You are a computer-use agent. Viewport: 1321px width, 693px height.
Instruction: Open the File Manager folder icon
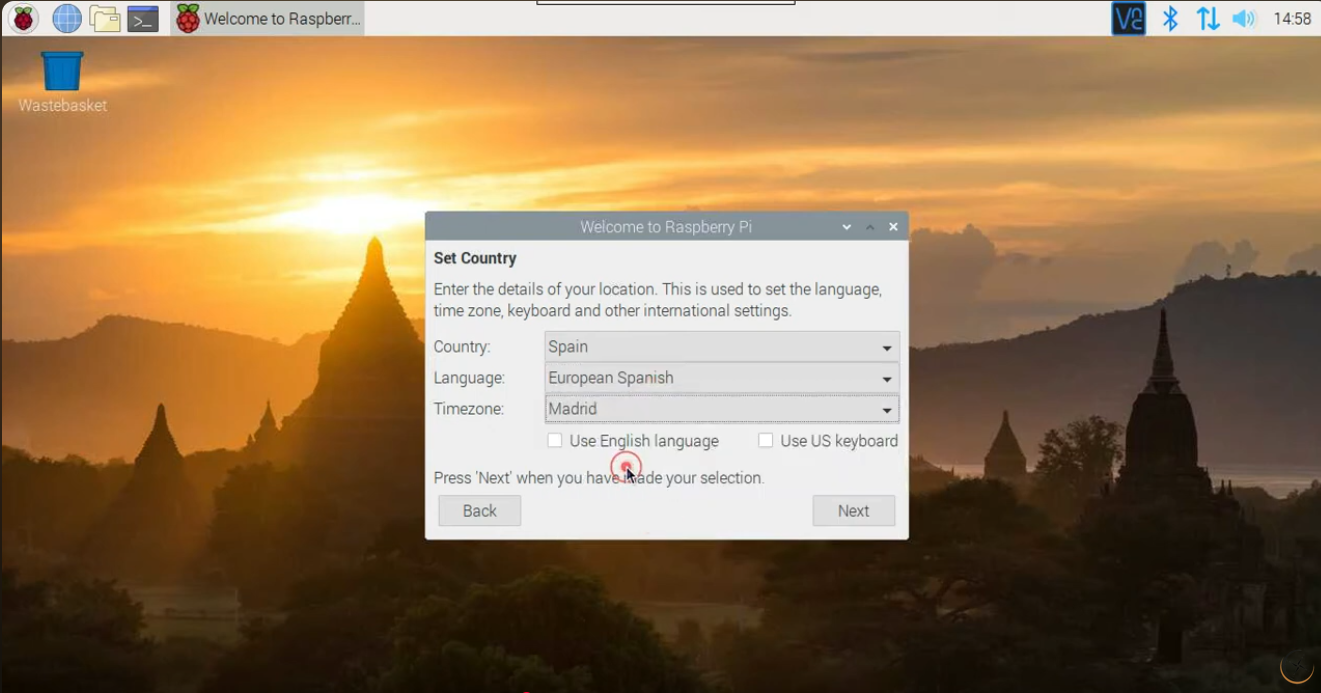pos(105,18)
